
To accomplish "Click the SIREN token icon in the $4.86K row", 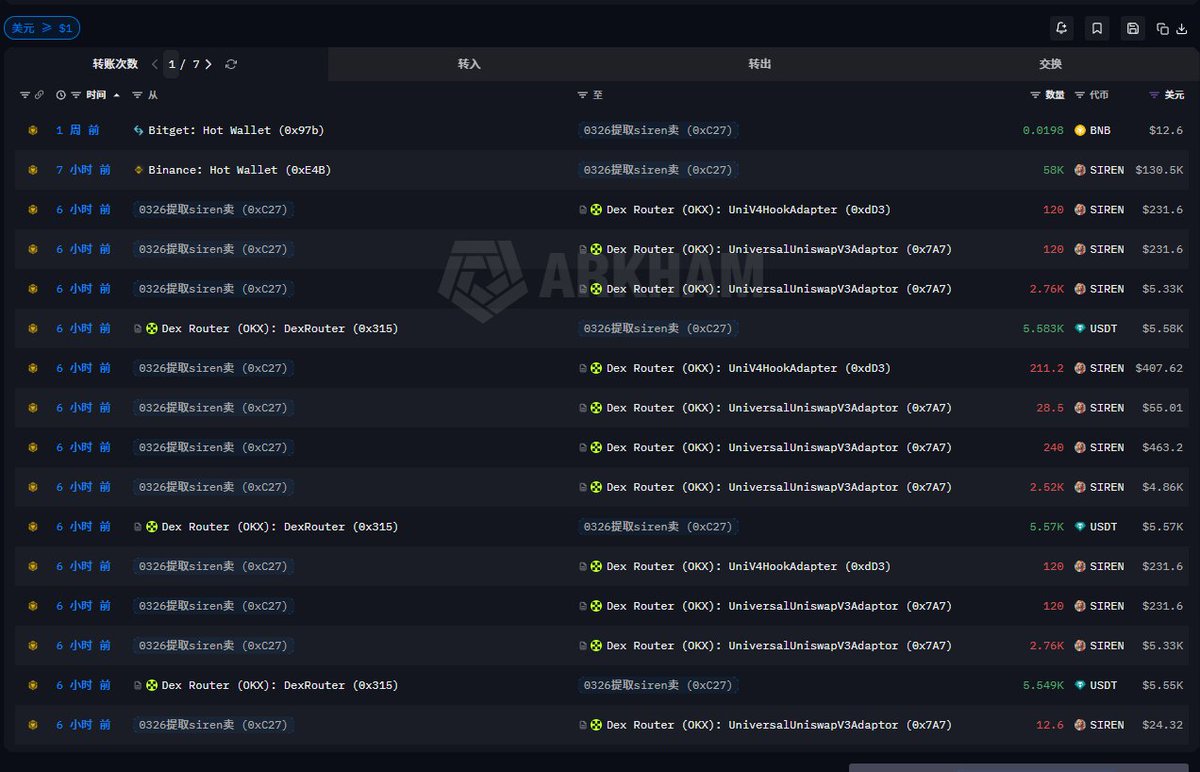I will (x=1080, y=487).
